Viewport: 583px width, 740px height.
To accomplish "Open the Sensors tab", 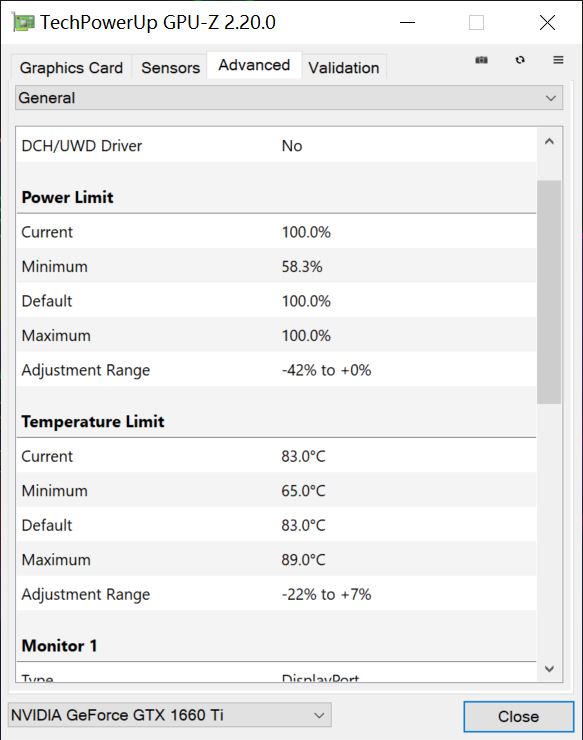I will [170, 67].
